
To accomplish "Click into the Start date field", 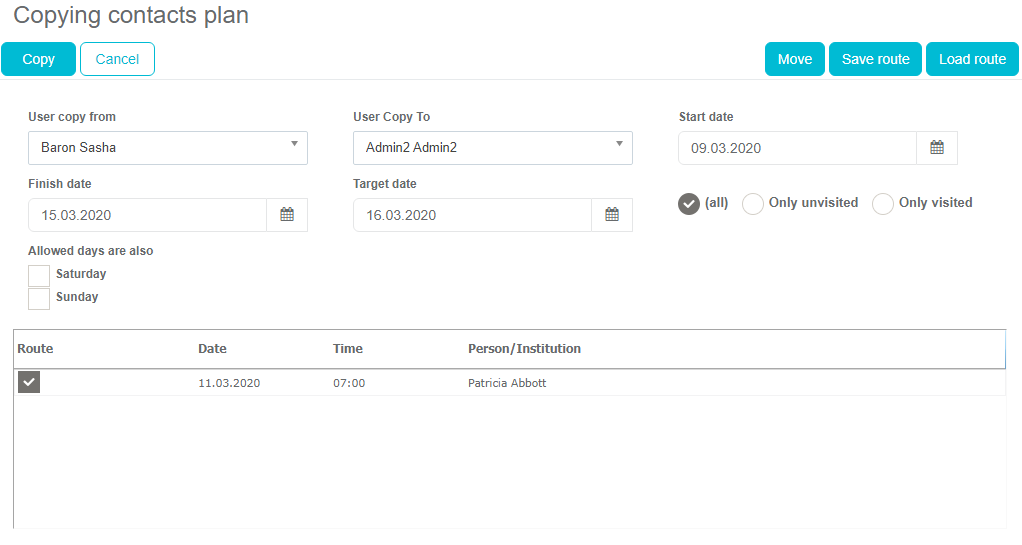I will click(797, 148).
